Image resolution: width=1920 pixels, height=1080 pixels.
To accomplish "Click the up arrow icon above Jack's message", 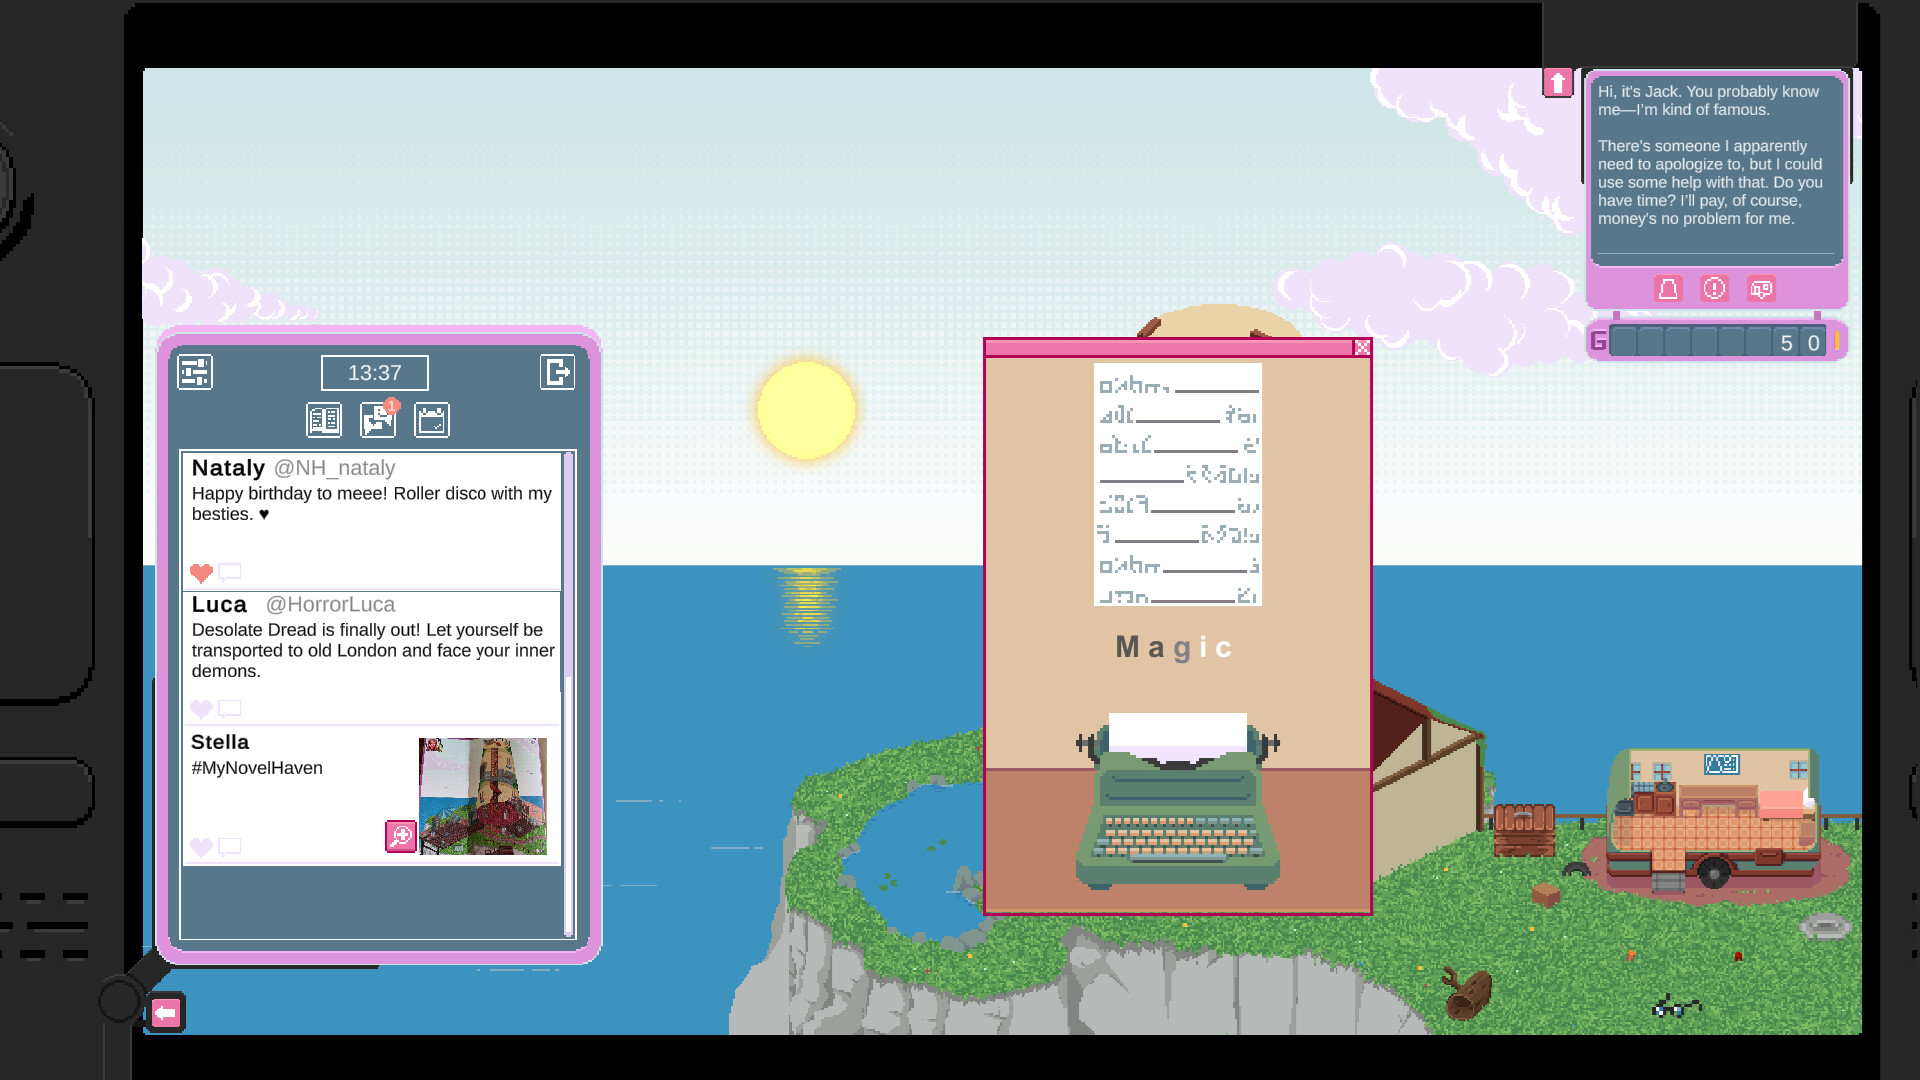I will coord(1558,82).
